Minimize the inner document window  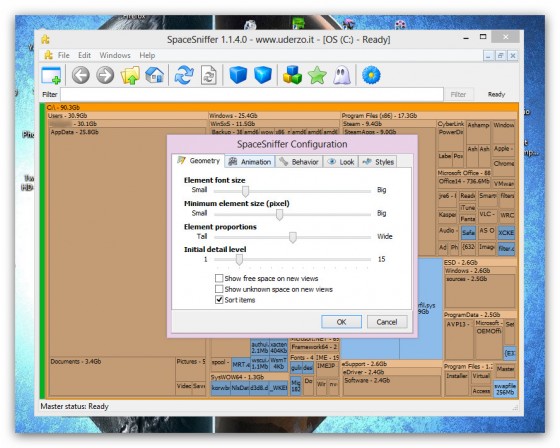click(489, 56)
